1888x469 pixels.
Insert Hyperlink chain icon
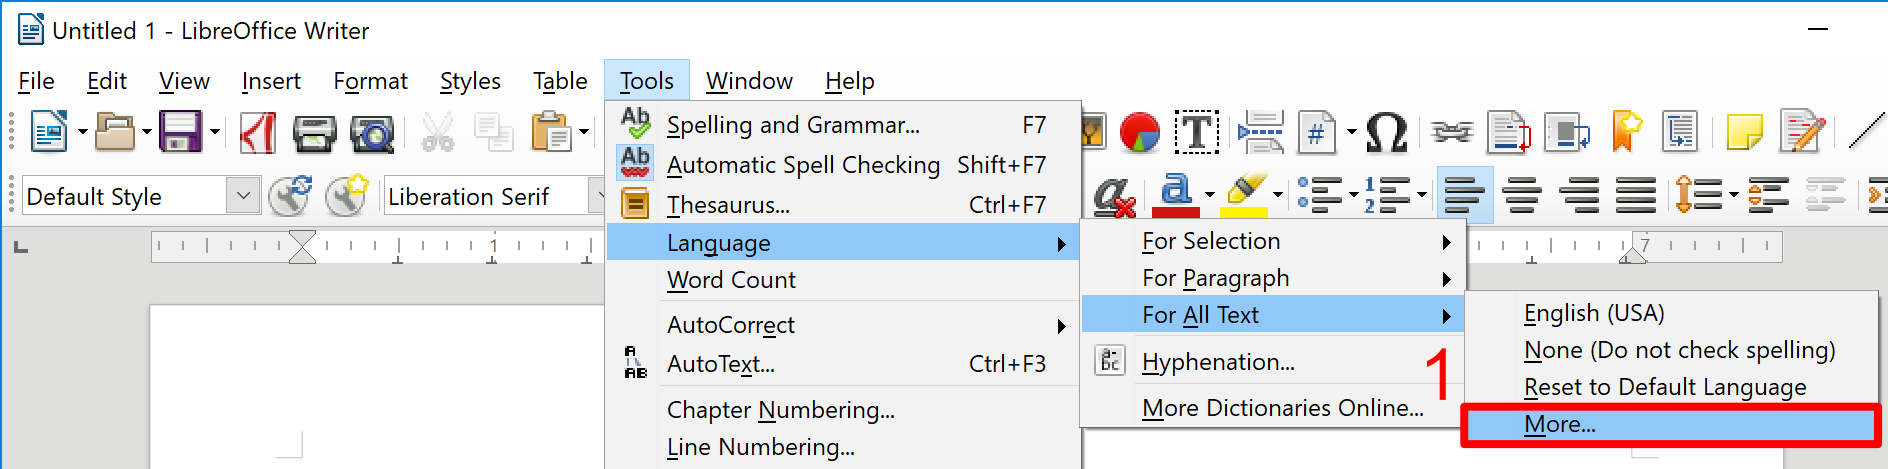click(1452, 132)
